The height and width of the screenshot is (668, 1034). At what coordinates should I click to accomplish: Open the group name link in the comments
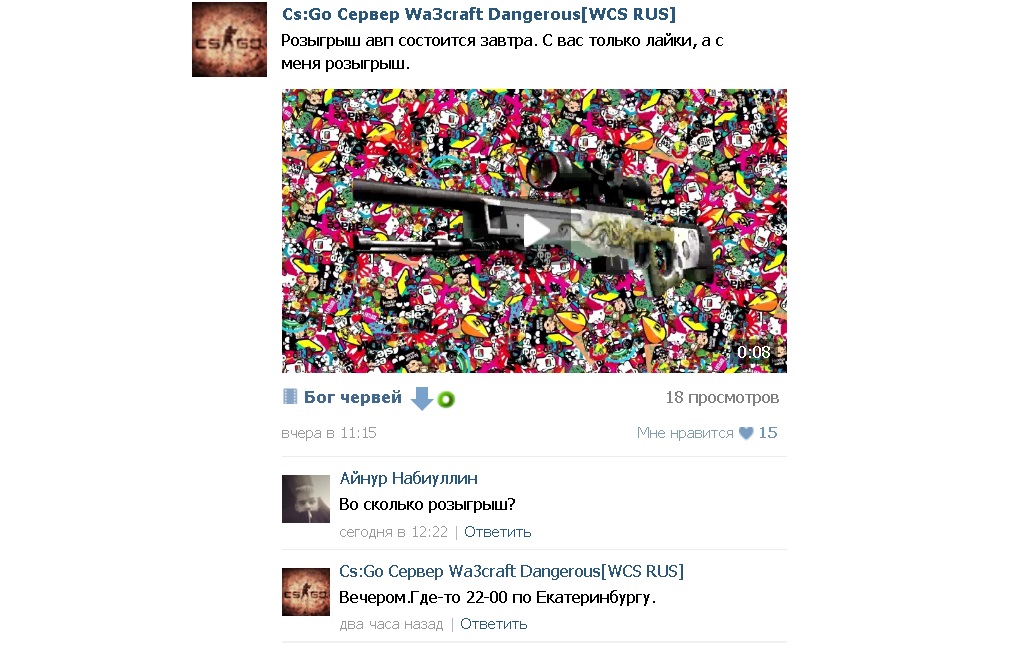(x=511, y=571)
